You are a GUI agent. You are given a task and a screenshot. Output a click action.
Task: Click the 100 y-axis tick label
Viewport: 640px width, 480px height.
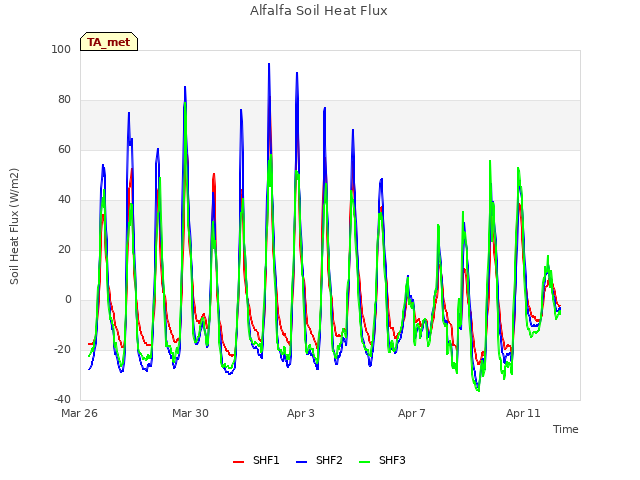coord(61,49)
